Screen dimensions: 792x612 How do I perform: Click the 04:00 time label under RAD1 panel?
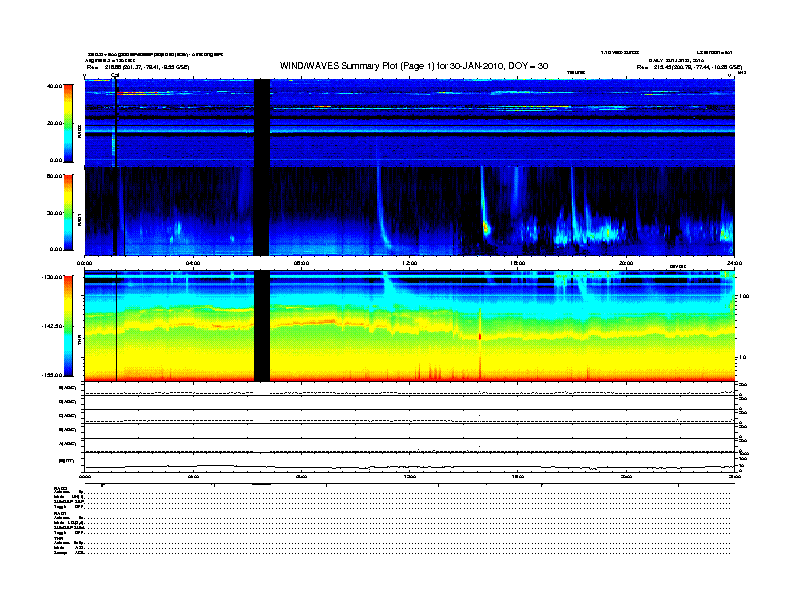[x=193, y=263]
